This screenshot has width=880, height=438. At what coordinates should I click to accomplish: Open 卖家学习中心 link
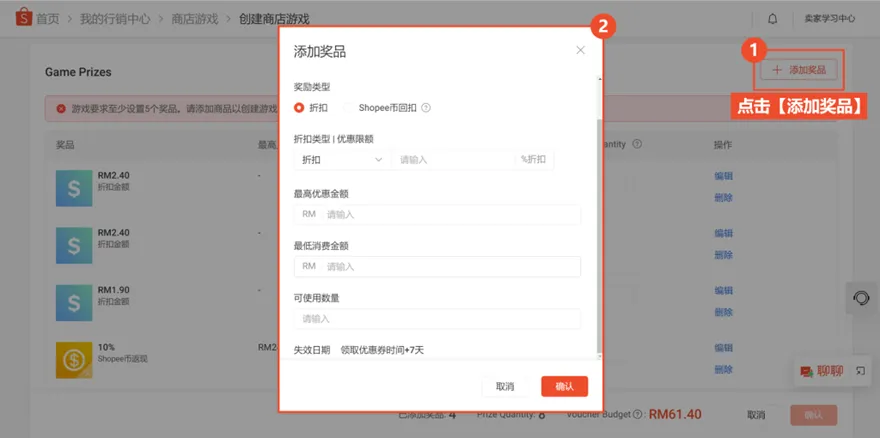tap(830, 19)
